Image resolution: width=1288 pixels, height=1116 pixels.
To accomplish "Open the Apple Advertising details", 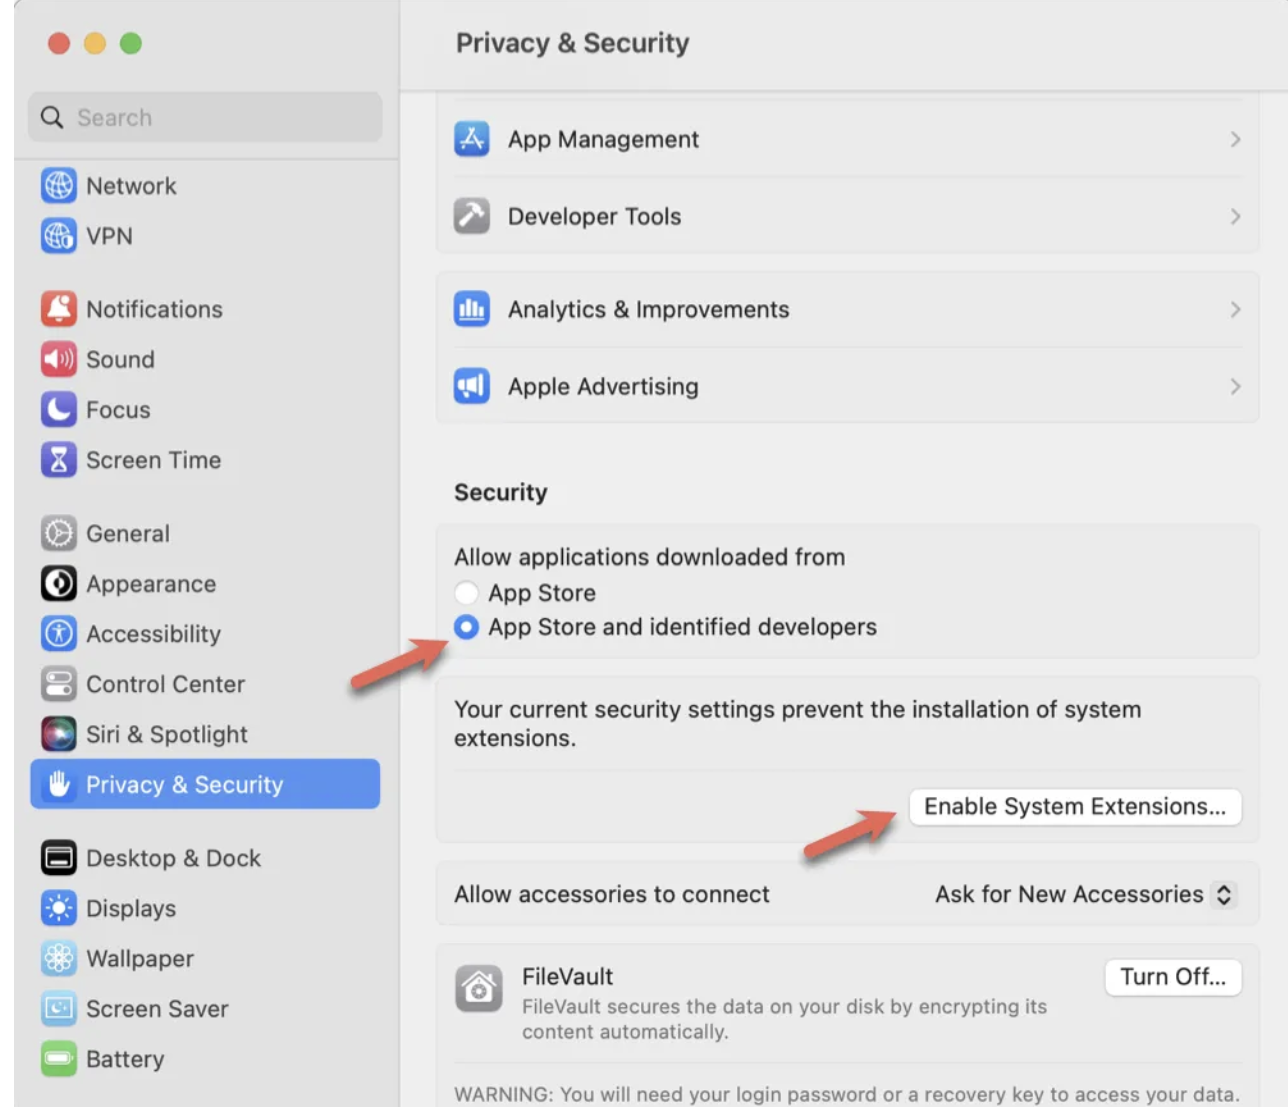I will (602, 386).
